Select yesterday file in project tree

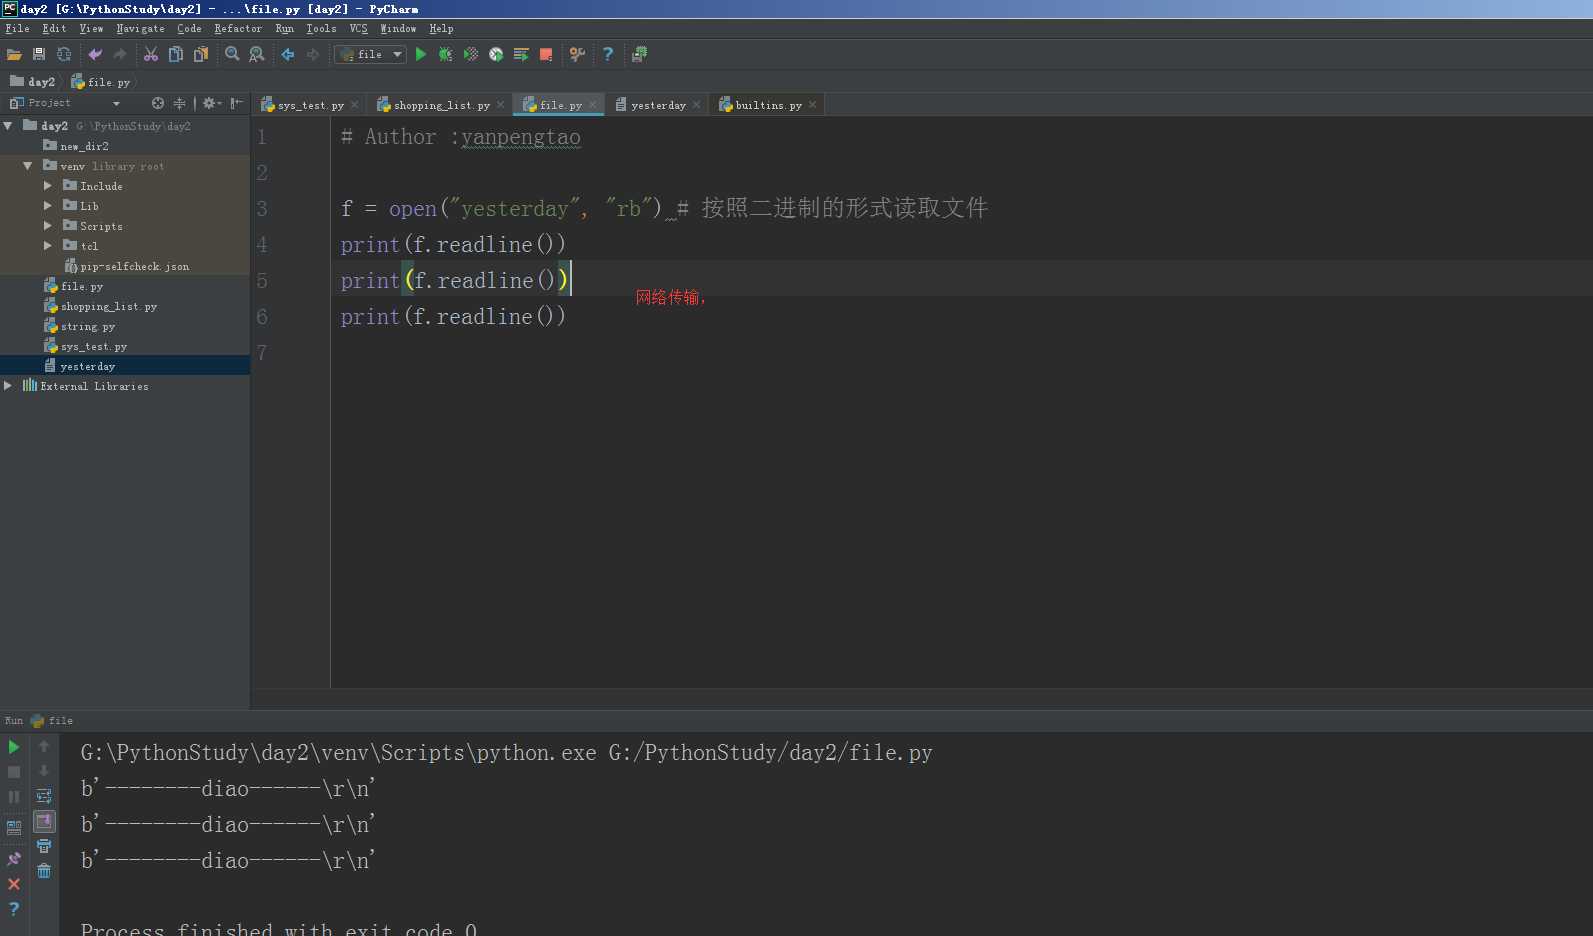pos(87,366)
